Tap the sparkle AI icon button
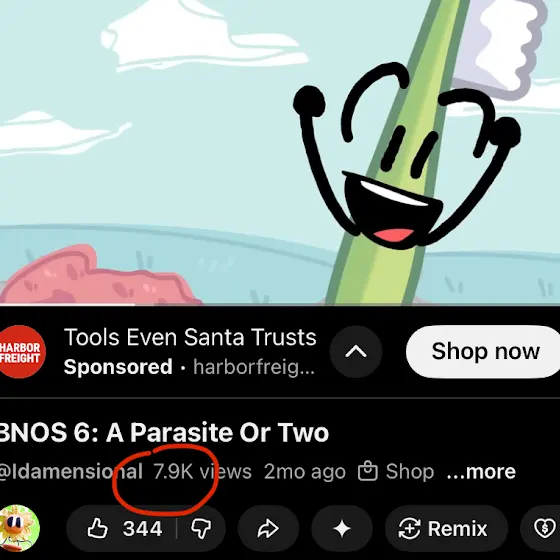 click(x=342, y=529)
